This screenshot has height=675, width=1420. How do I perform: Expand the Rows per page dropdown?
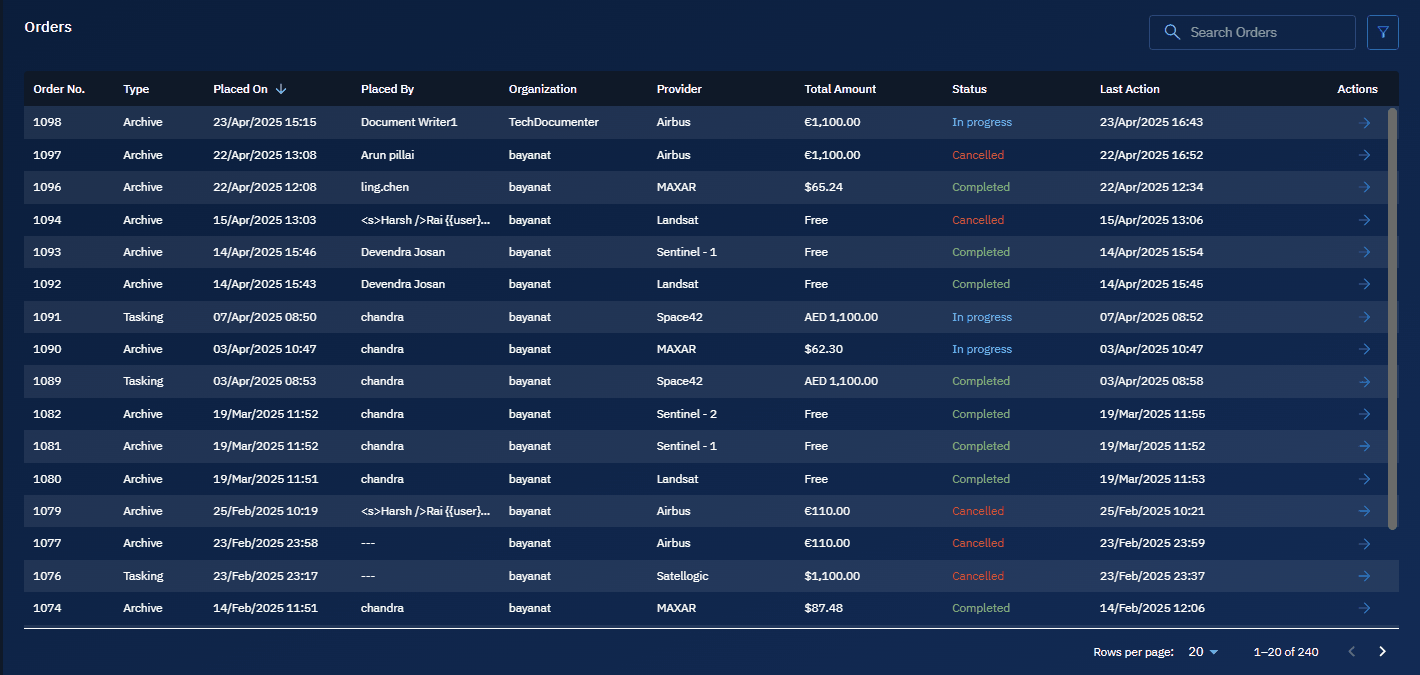pyautogui.click(x=1203, y=652)
